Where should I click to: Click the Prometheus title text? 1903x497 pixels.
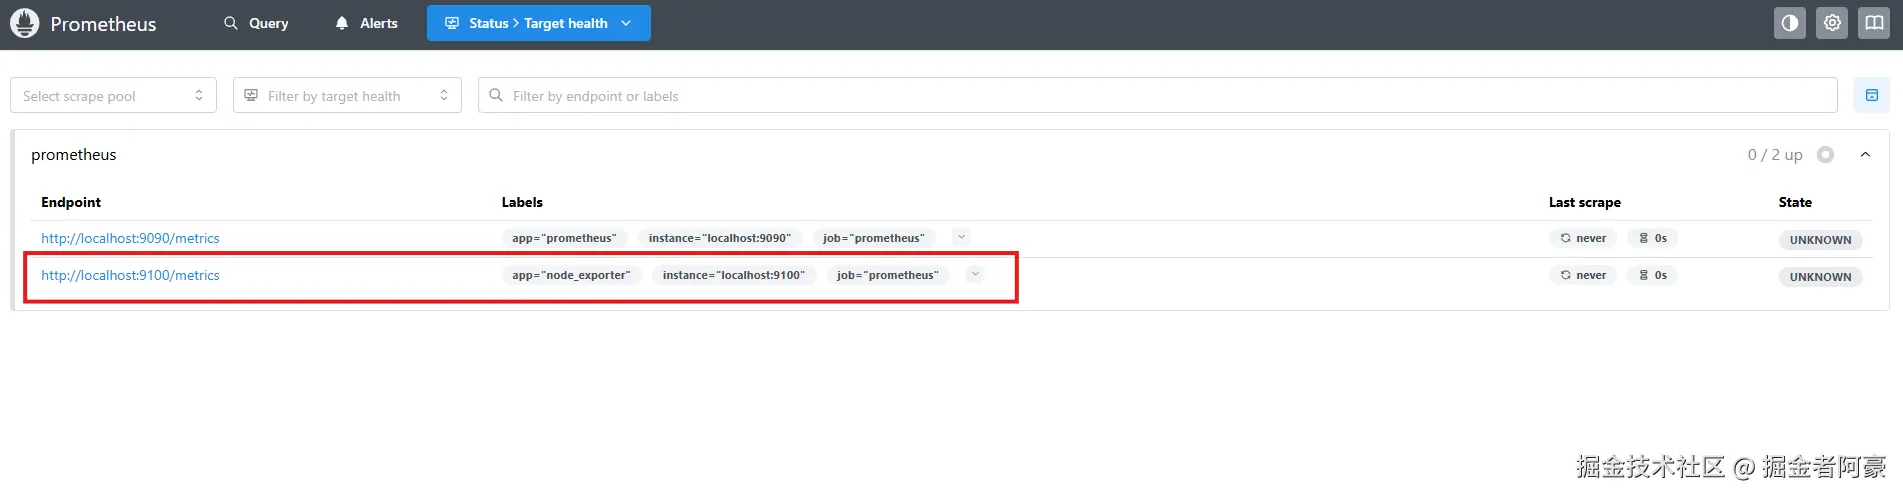click(103, 24)
